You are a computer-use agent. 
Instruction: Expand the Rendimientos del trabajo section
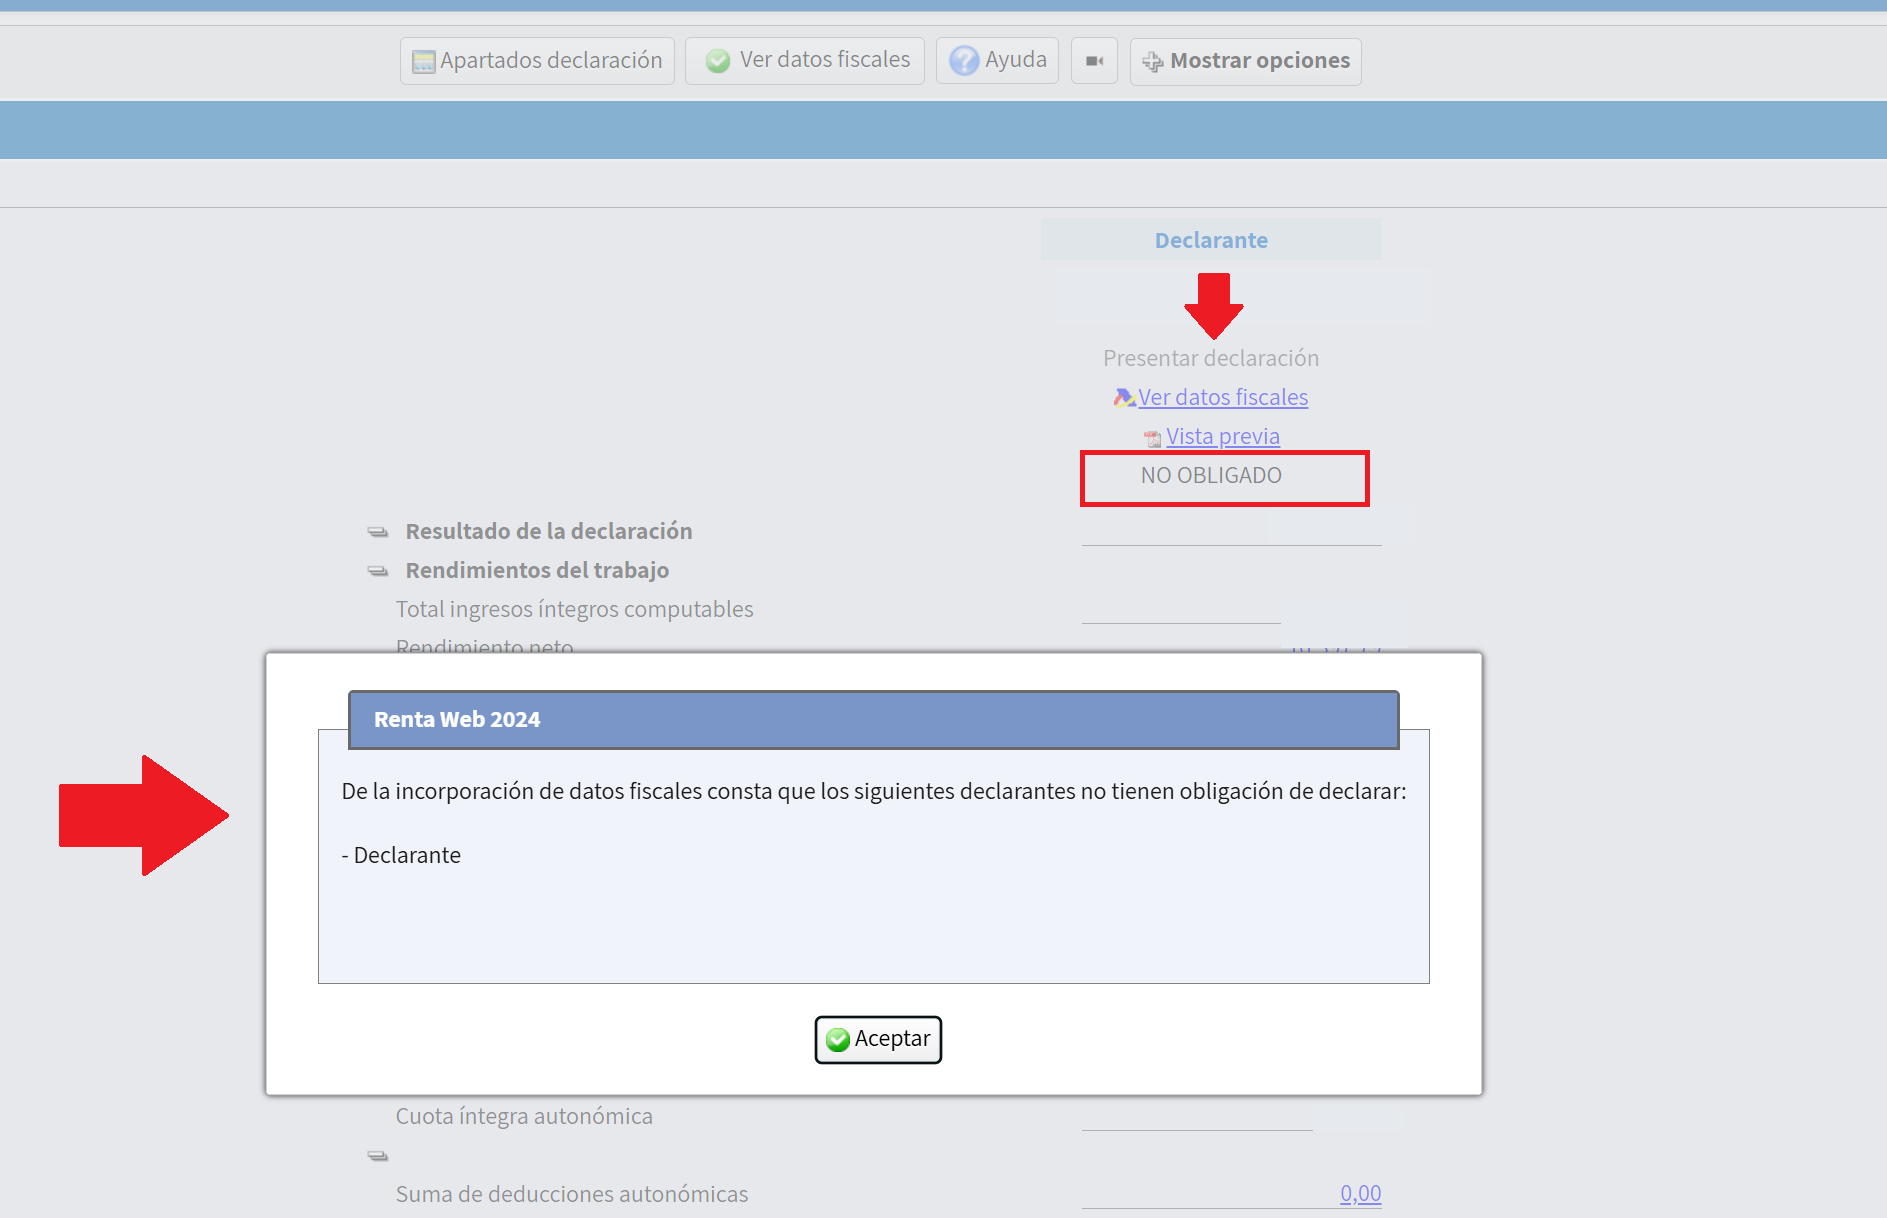(x=378, y=570)
